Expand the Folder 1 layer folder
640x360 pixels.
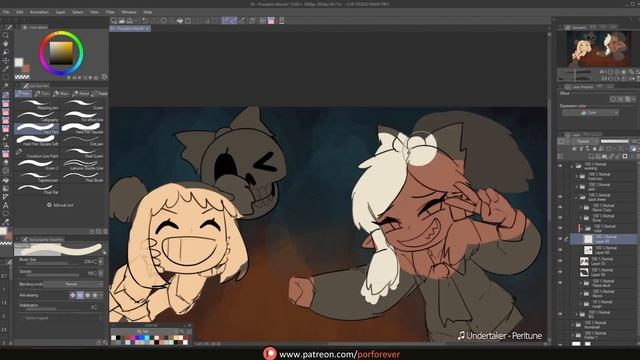click(x=573, y=335)
